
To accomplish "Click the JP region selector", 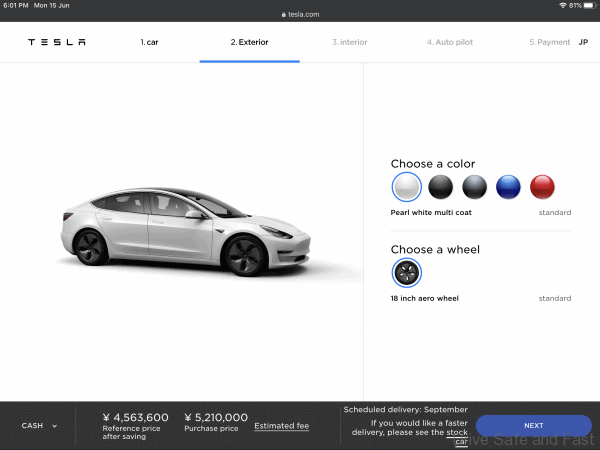I will pyautogui.click(x=583, y=42).
